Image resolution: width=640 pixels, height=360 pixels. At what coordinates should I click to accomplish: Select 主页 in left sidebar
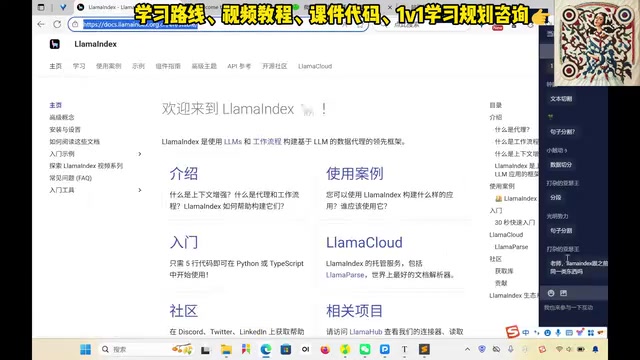pos(56,105)
